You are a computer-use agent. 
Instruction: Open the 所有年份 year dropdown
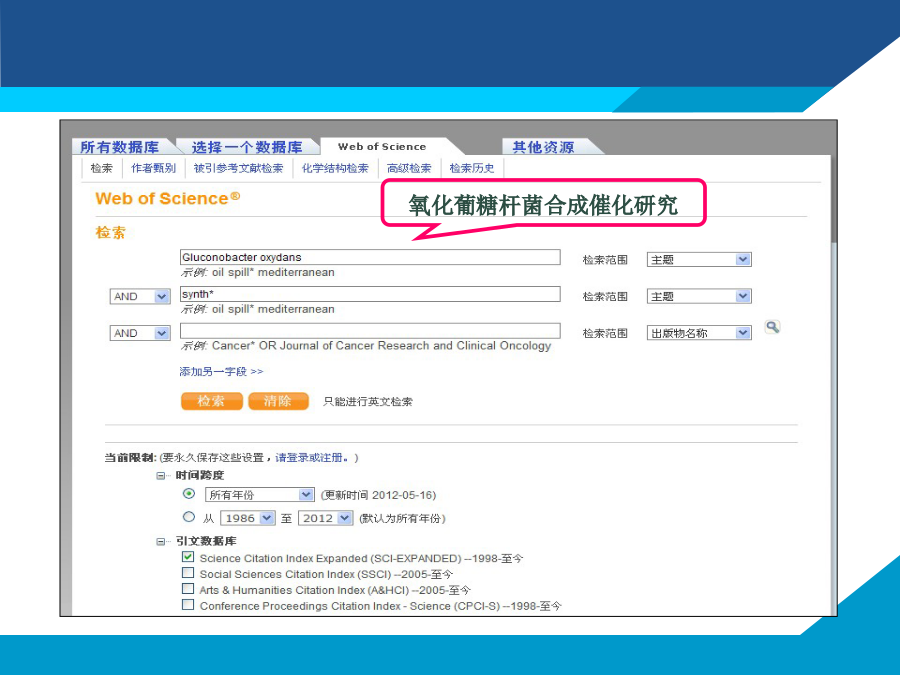pyautogui.click(x=259, y=494)
